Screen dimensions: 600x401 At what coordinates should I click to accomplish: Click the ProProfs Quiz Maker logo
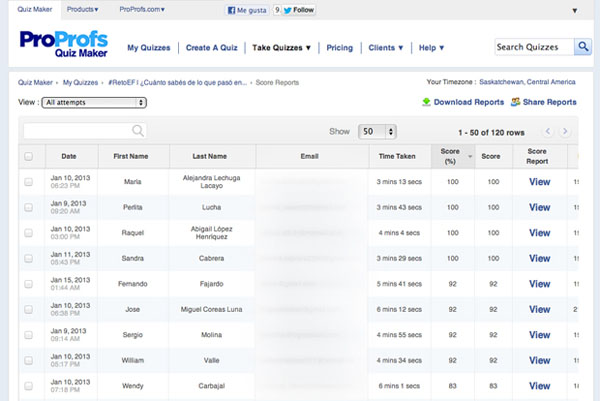coord(64,44)
